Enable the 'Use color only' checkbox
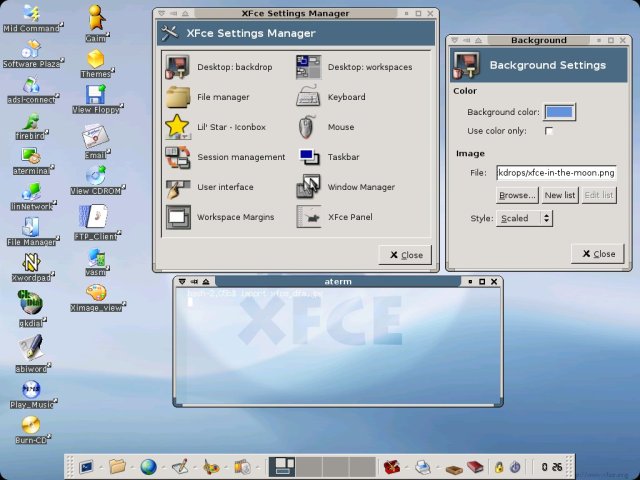640x480 pixels. [549, 131]
